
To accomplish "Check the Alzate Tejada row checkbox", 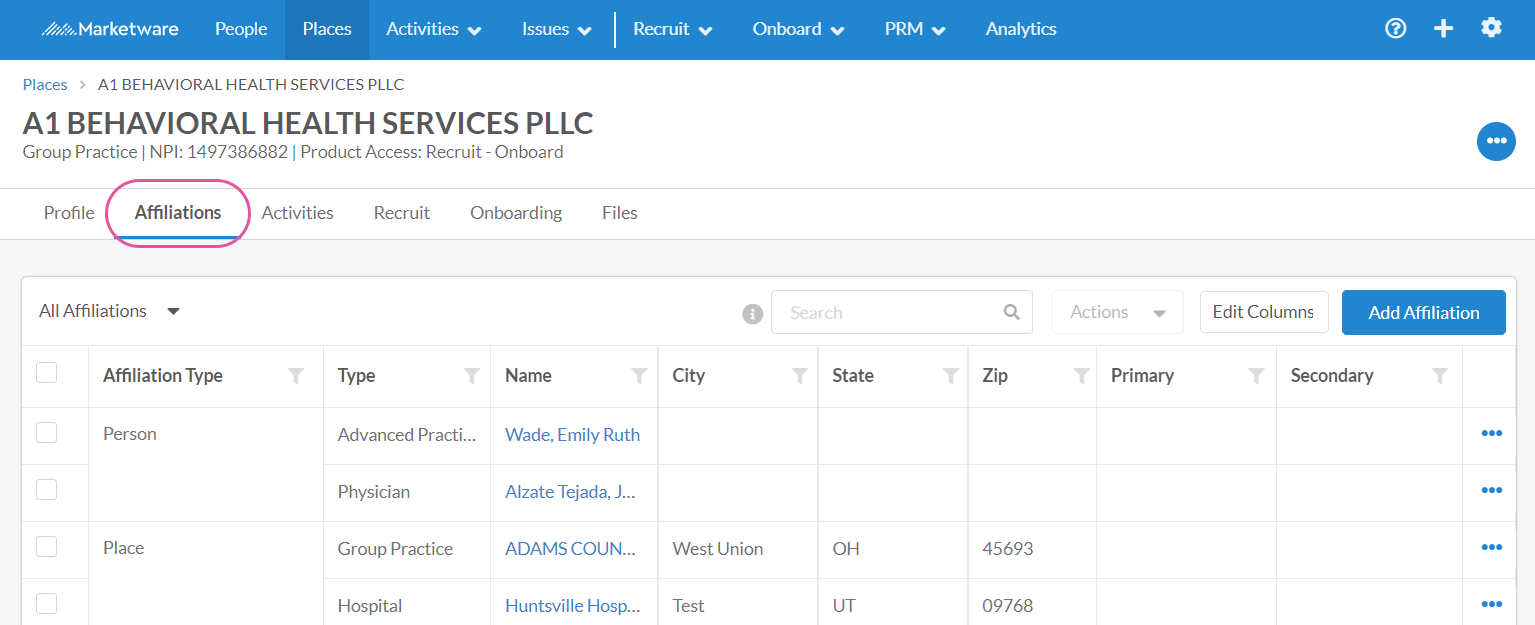I will coord(46,489).
